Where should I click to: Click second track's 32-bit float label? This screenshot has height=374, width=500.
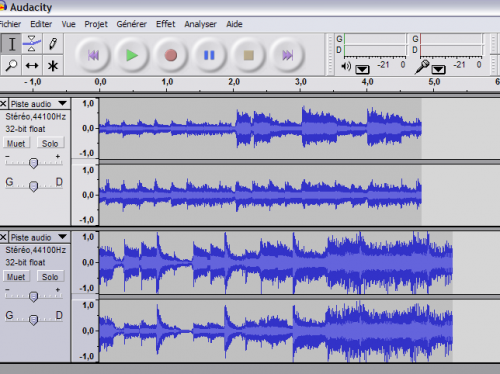click(x=25, y=262)
